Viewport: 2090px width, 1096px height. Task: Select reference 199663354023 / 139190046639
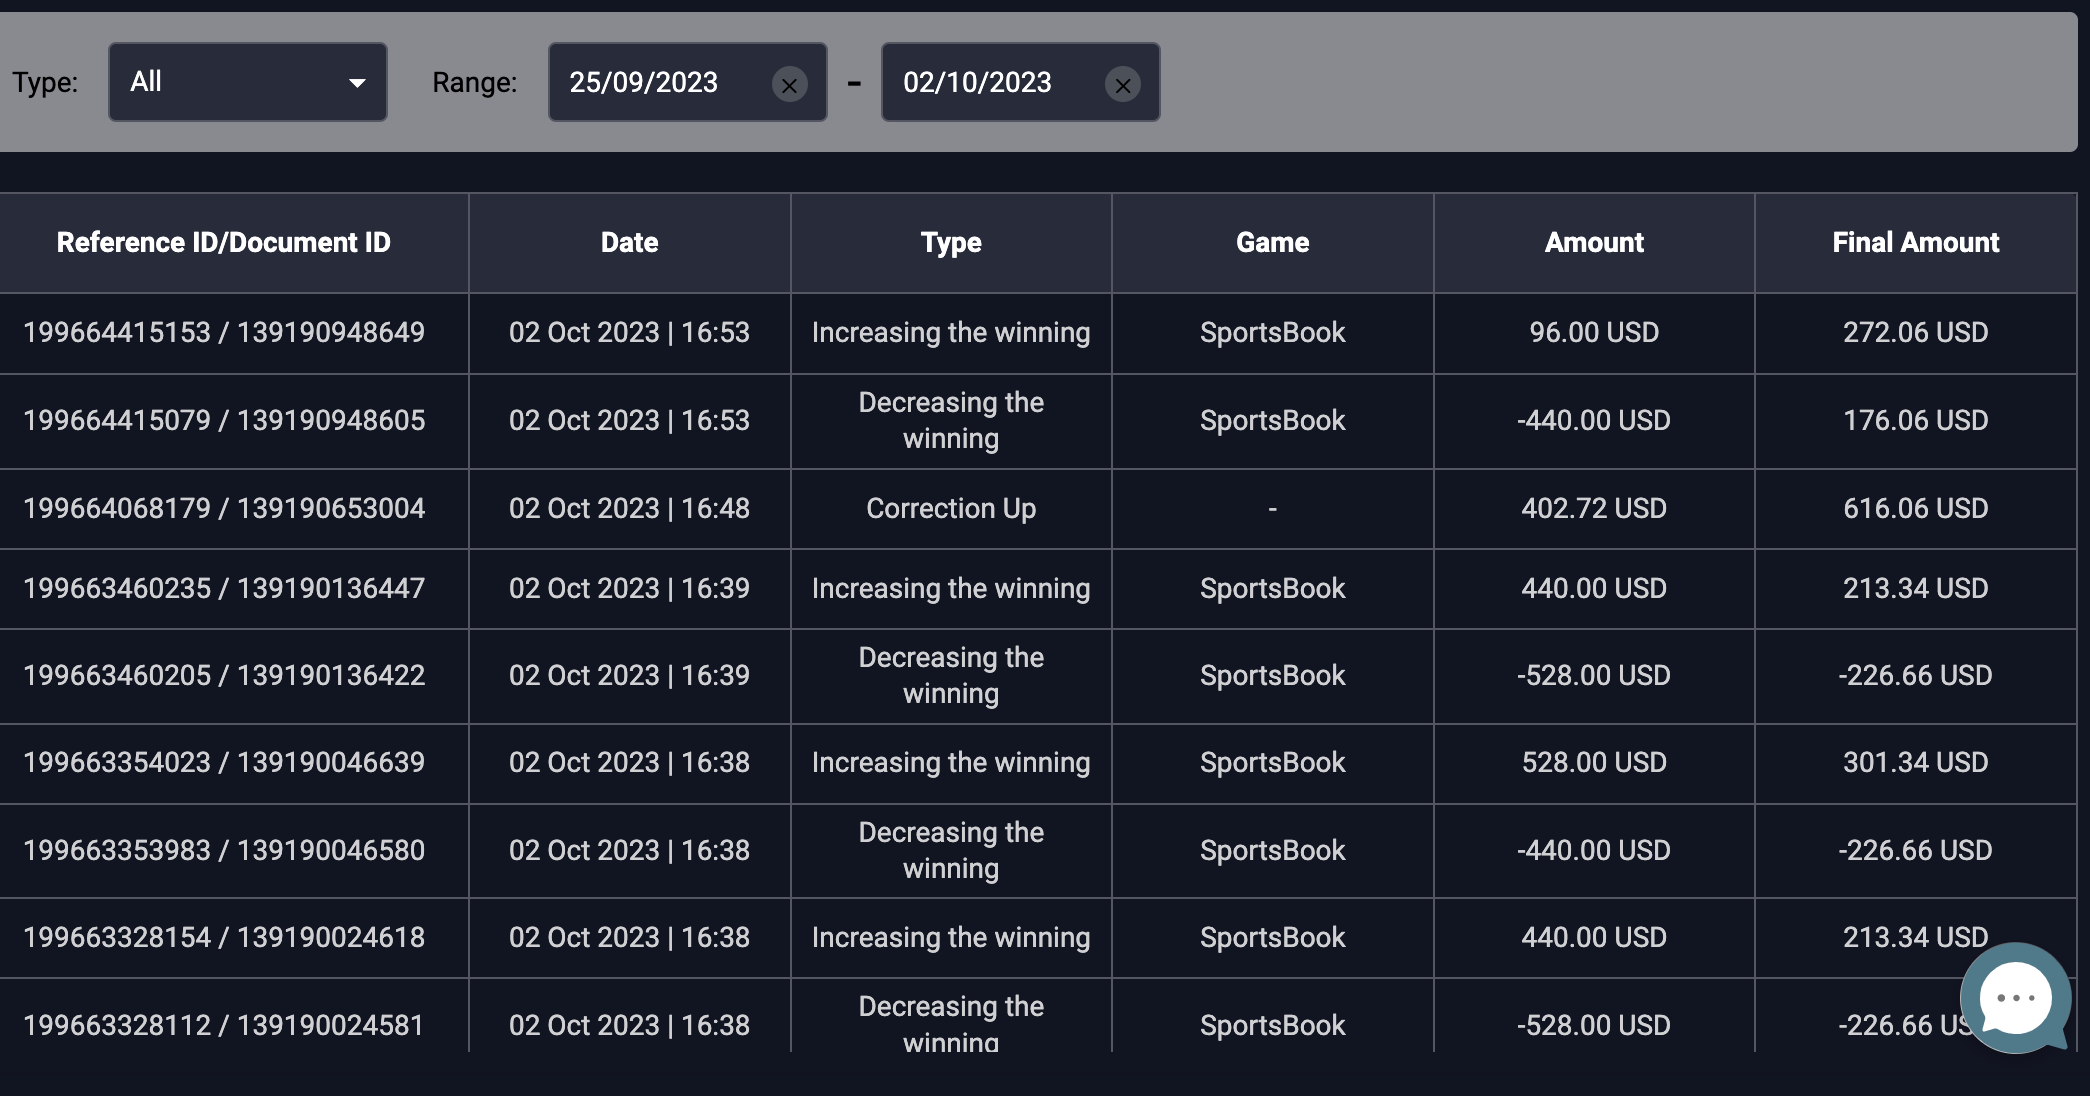[x=224, y=762]
